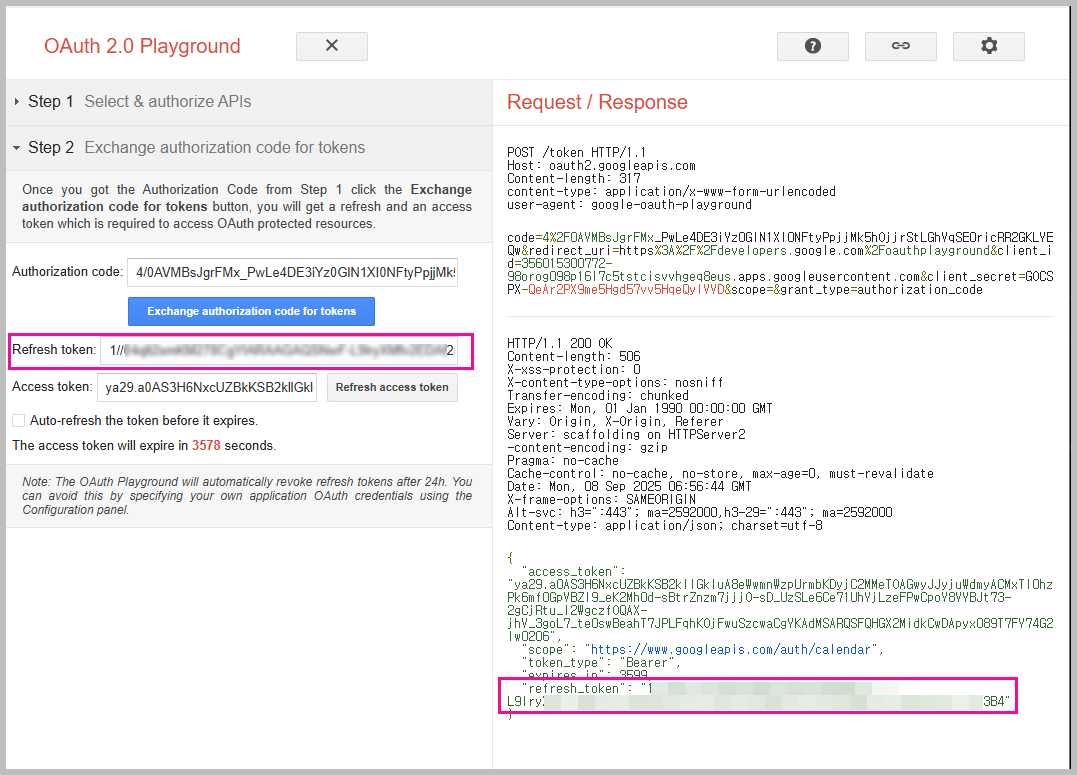The height and width of the screenshot is (775, 1077).
Task: Click the 3578 seconds expiry countdown
Action: point(206,446)
